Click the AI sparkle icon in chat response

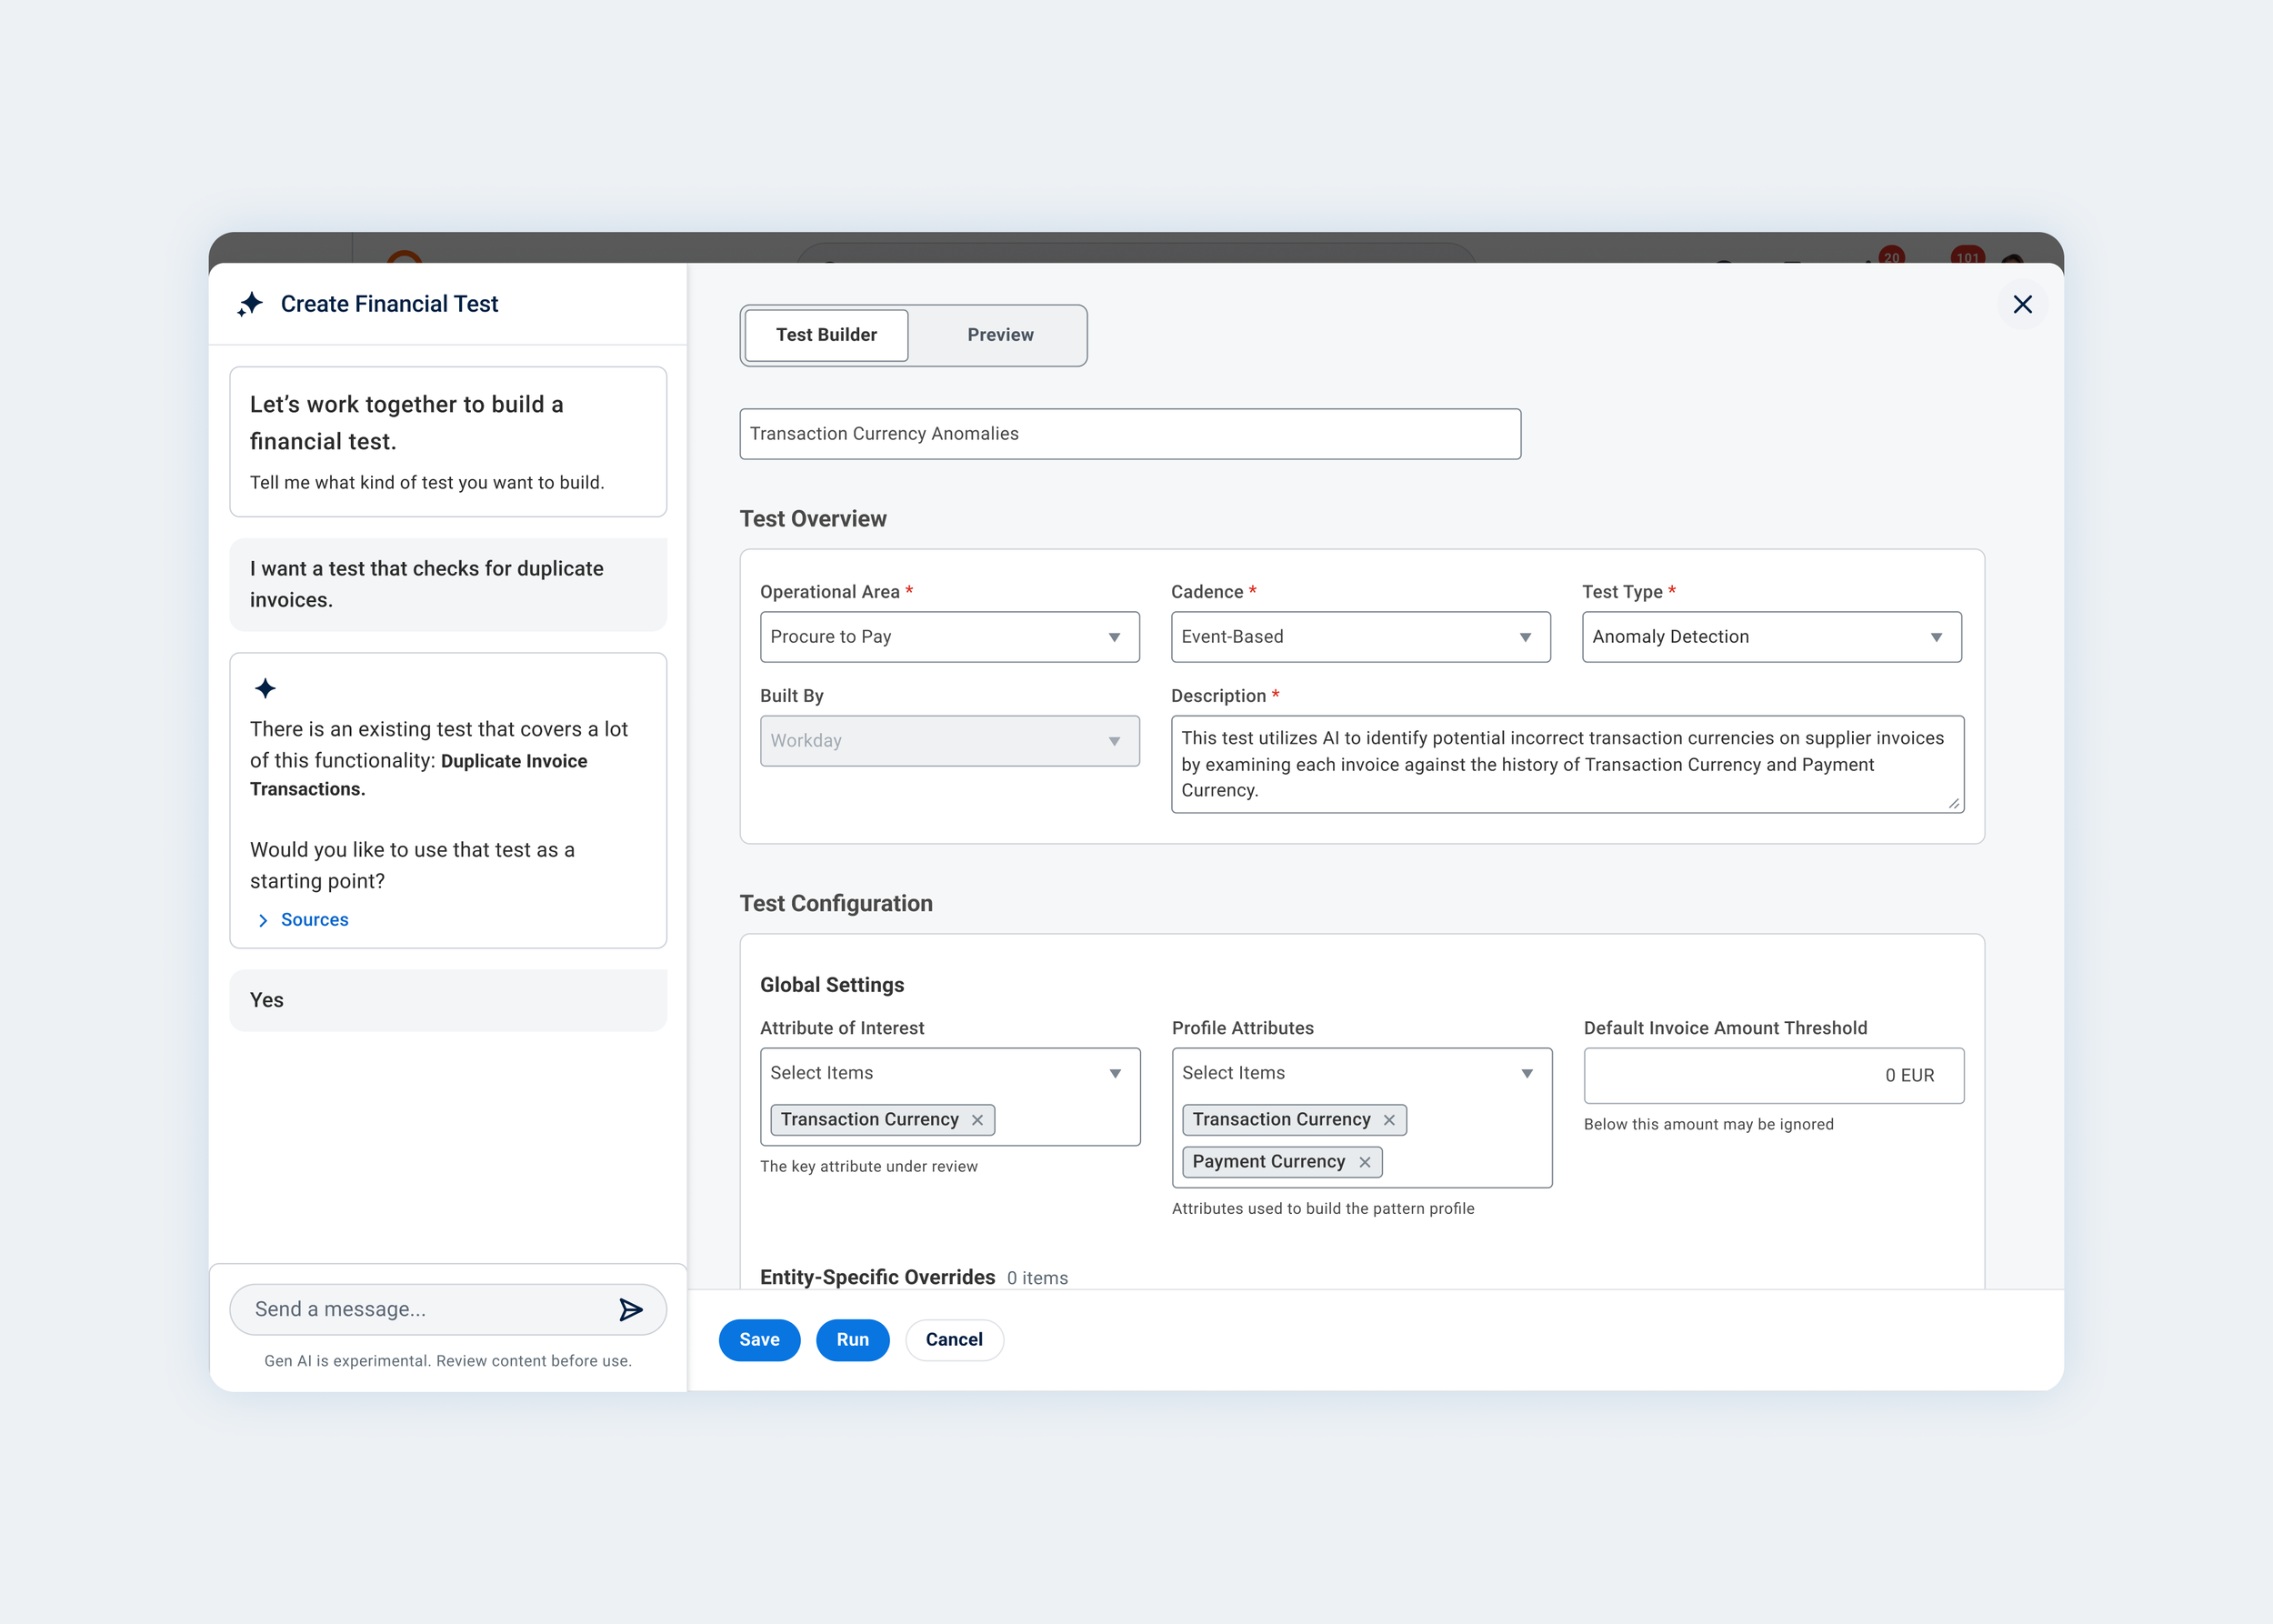(265, 688)
